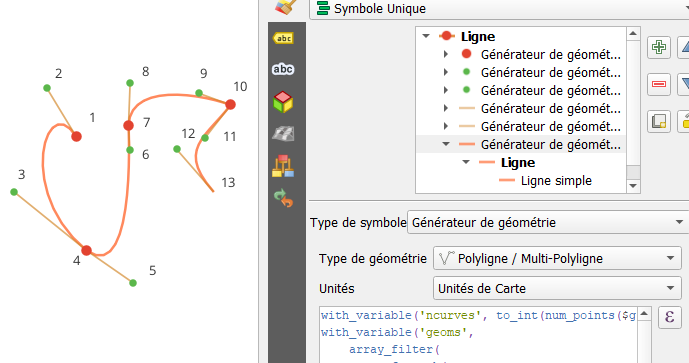Open the History undo/redo tab icon
The width and height of the screenshot is (689, 363).
[x=283, y=198]
